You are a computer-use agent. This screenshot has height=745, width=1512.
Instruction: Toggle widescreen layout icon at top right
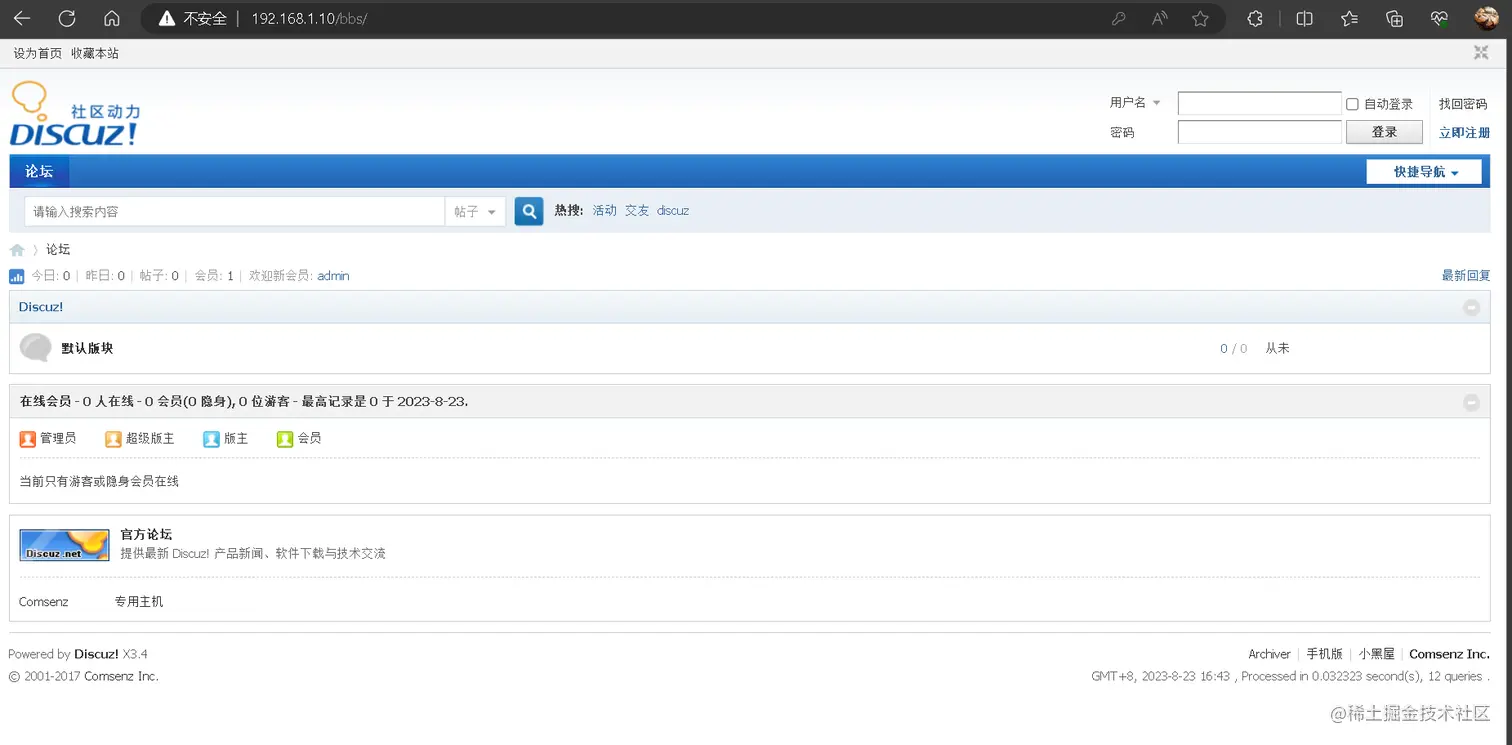[1481, 53]
